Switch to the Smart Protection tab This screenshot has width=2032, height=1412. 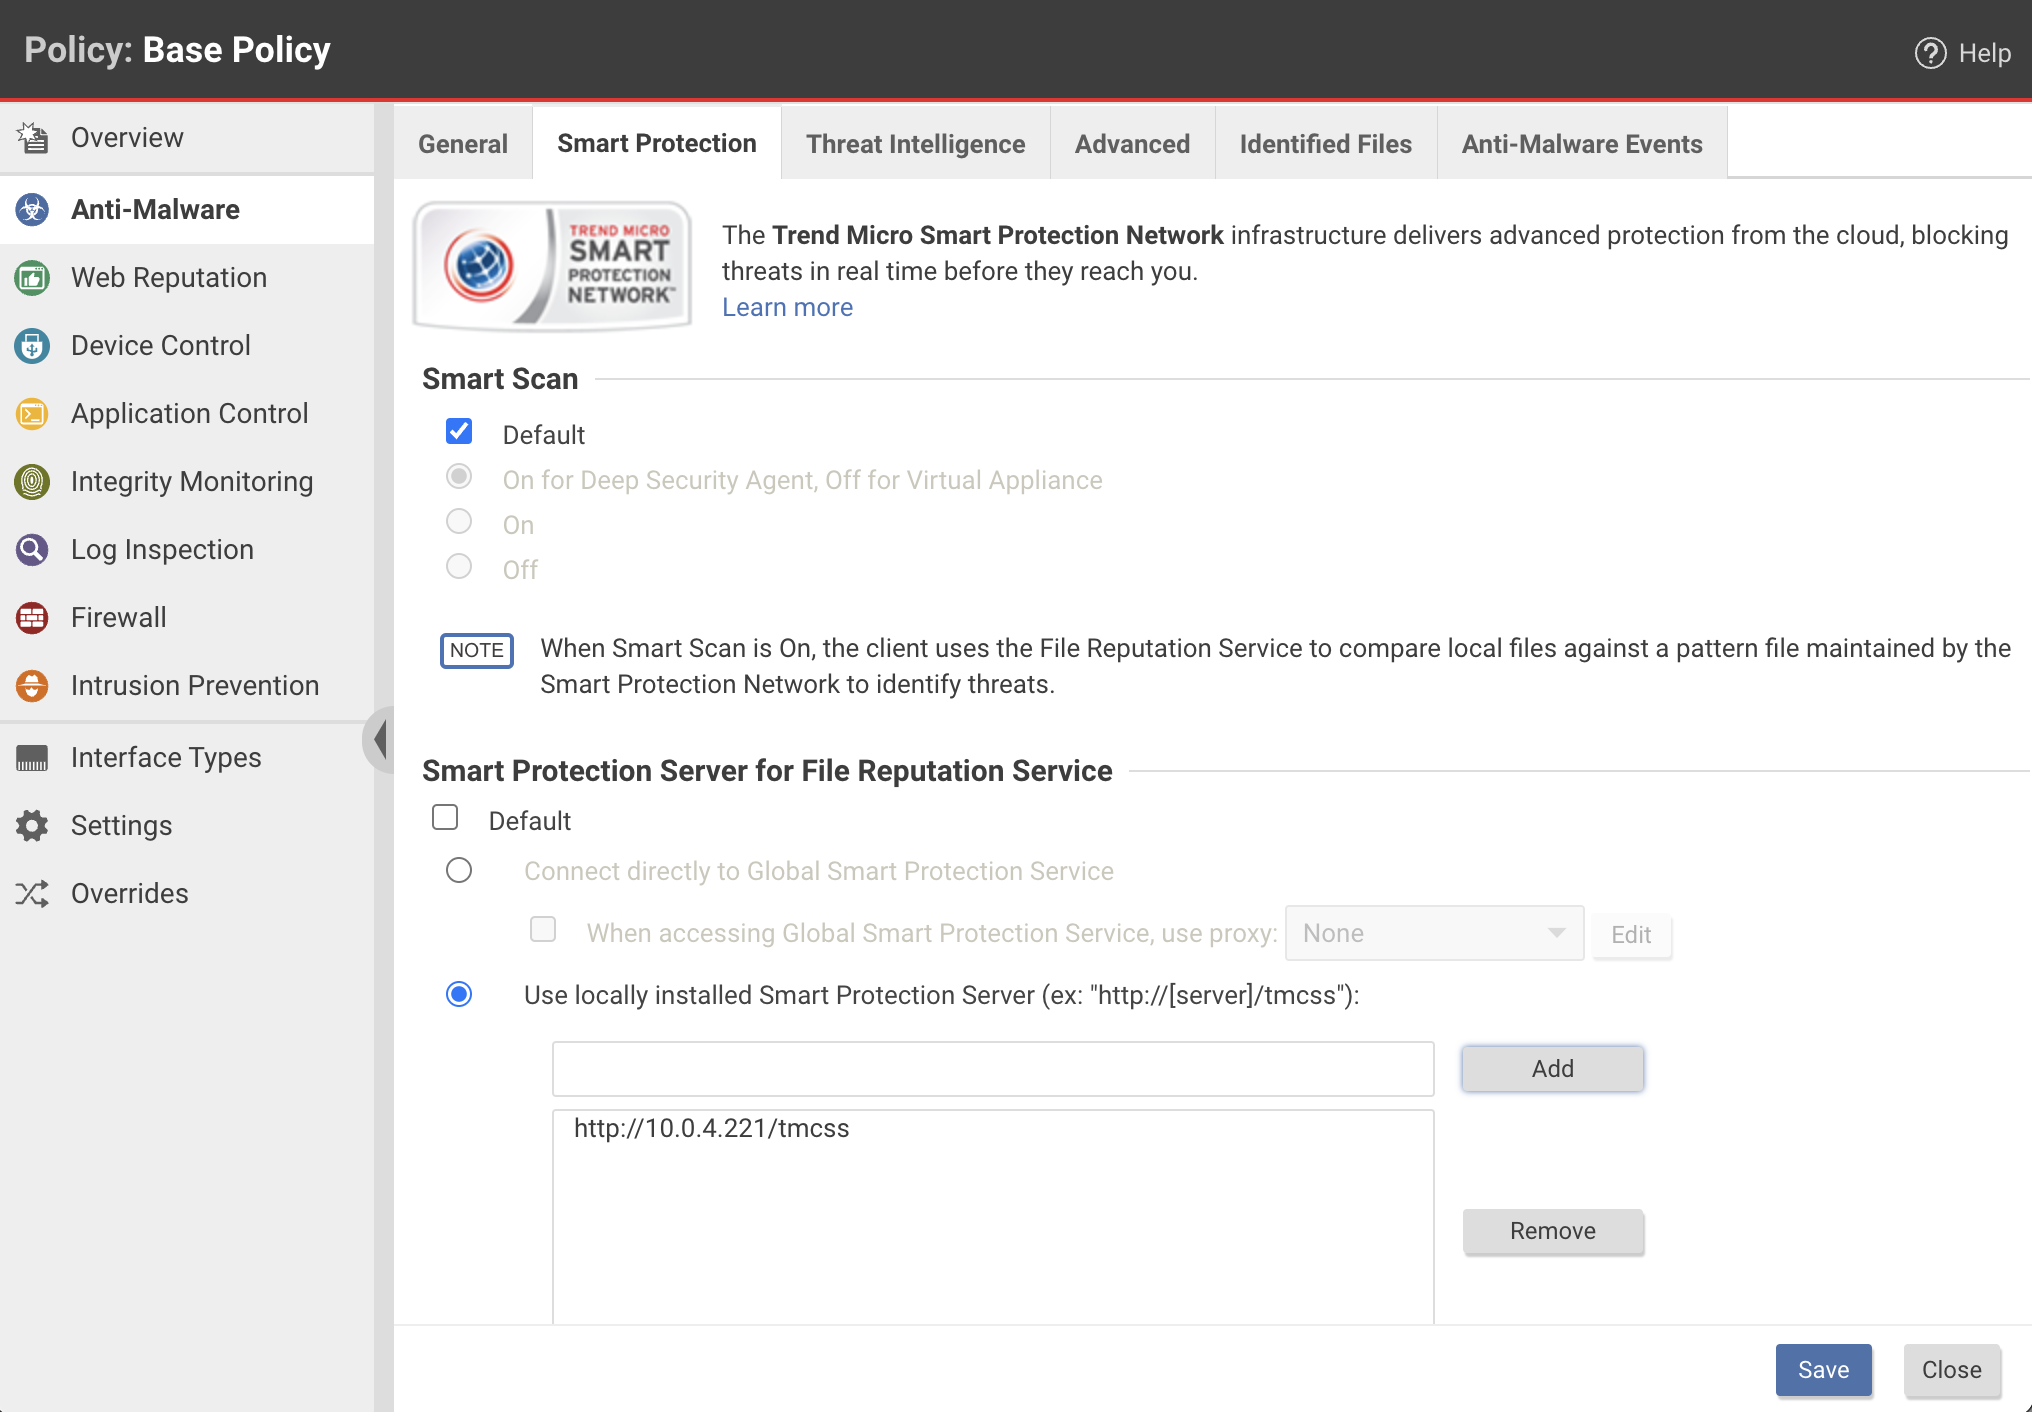(657, 143)
